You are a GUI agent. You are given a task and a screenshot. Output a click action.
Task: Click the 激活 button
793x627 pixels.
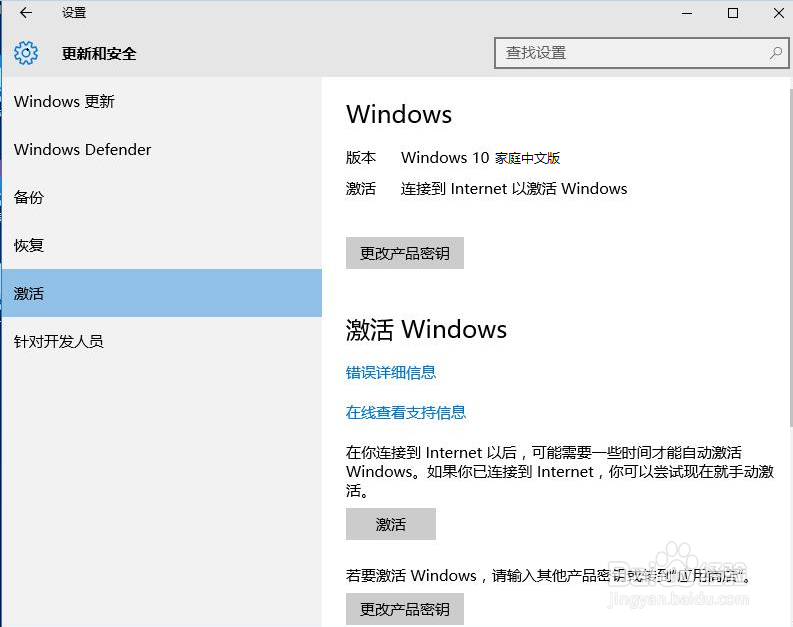coord(390,524)
